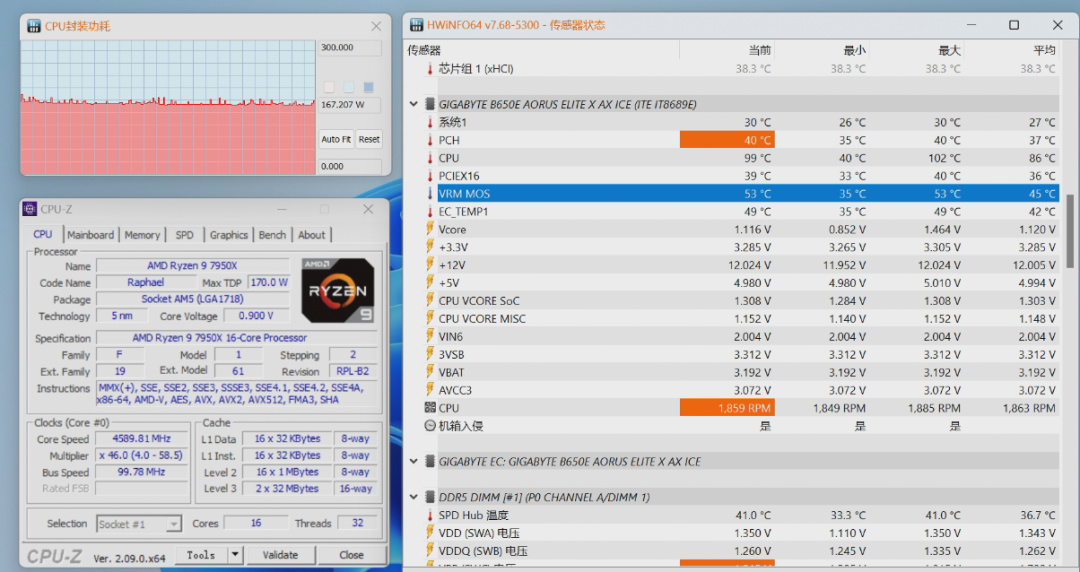Viewport: 1080px width, 572px height.
Task: Click the thermometer icon beside PCH
Action: 430,140
